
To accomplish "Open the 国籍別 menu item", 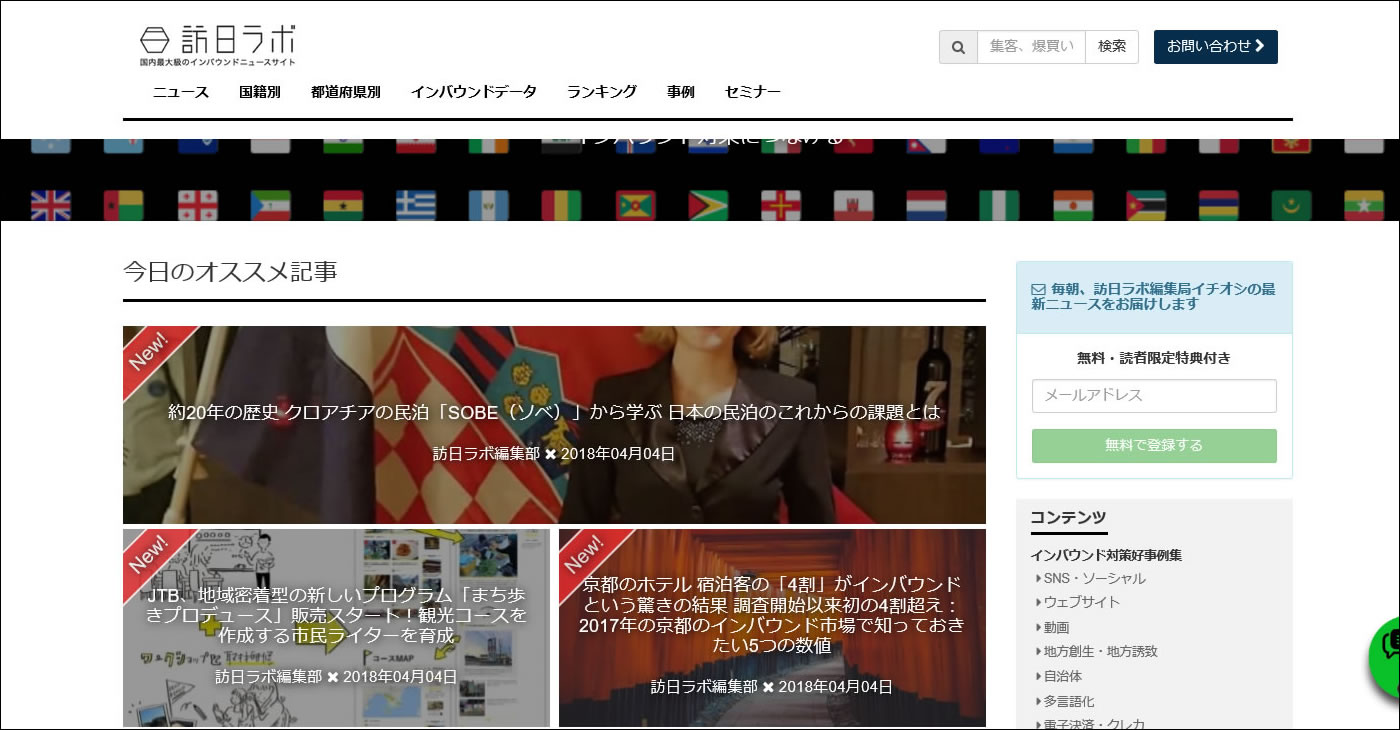I will pos(260,92).
